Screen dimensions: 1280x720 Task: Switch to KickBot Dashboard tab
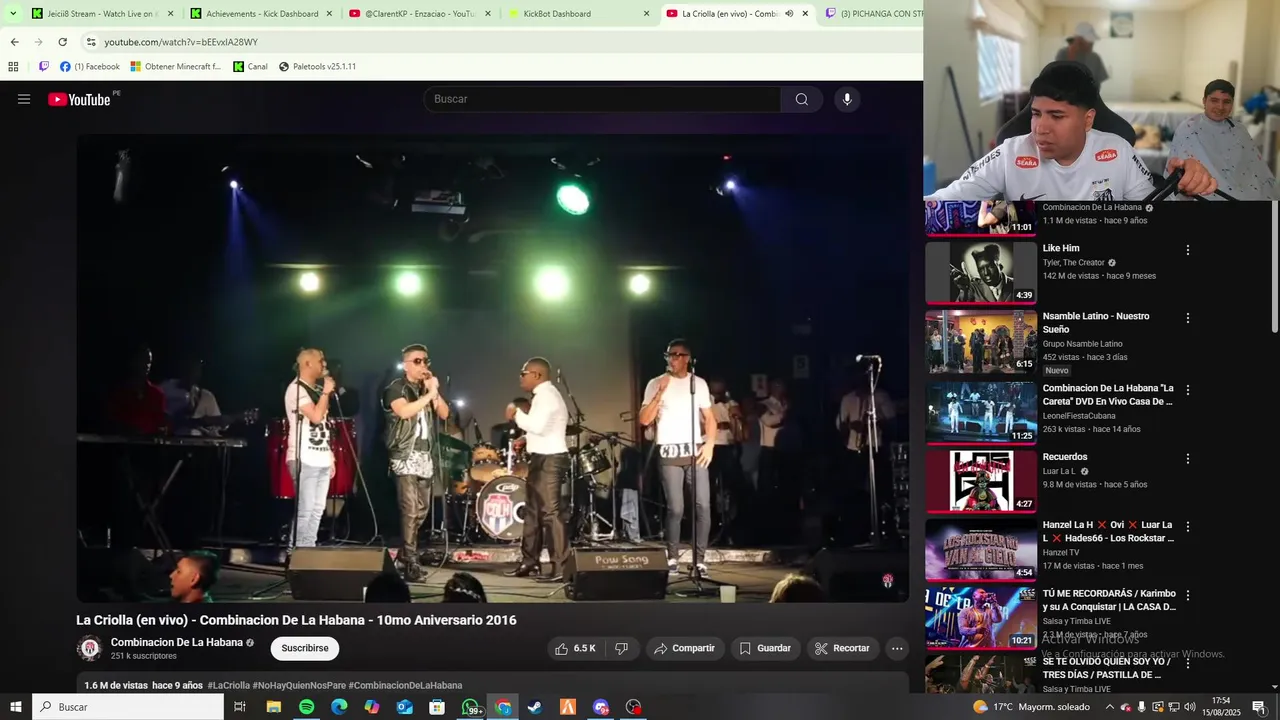point(578,14)
